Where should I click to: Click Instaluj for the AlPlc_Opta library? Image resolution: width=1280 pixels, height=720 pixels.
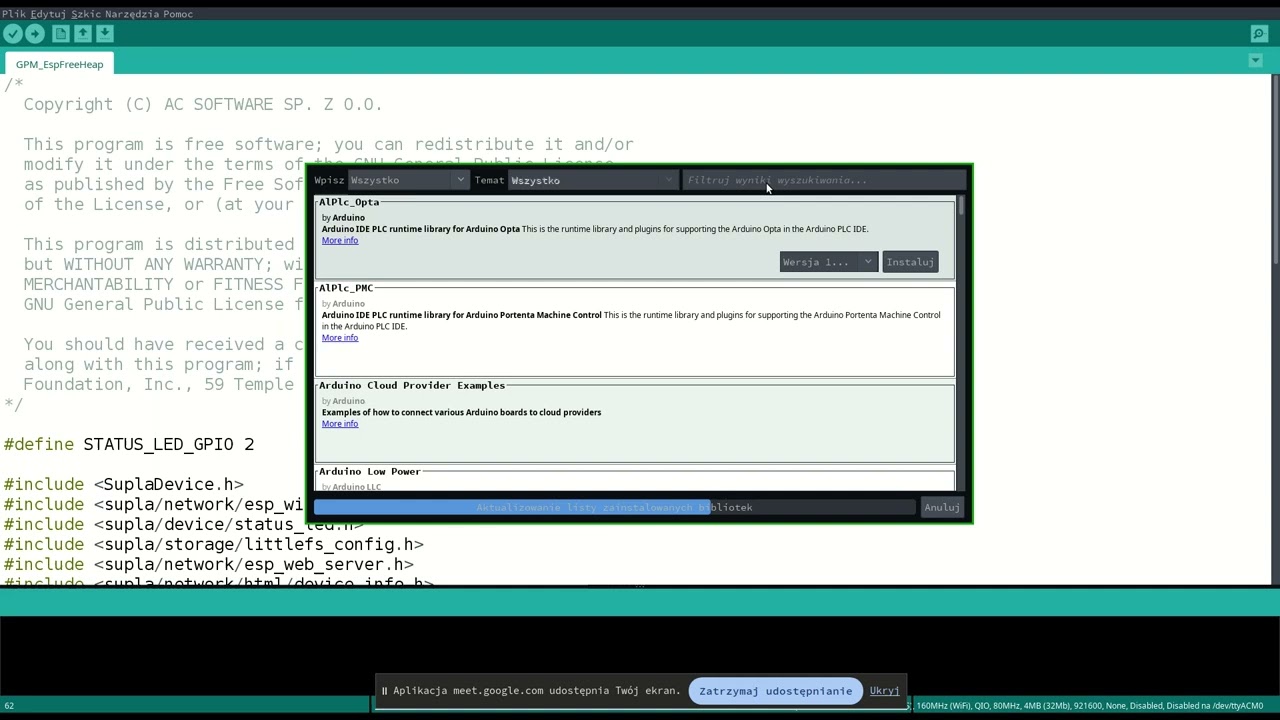910,262
